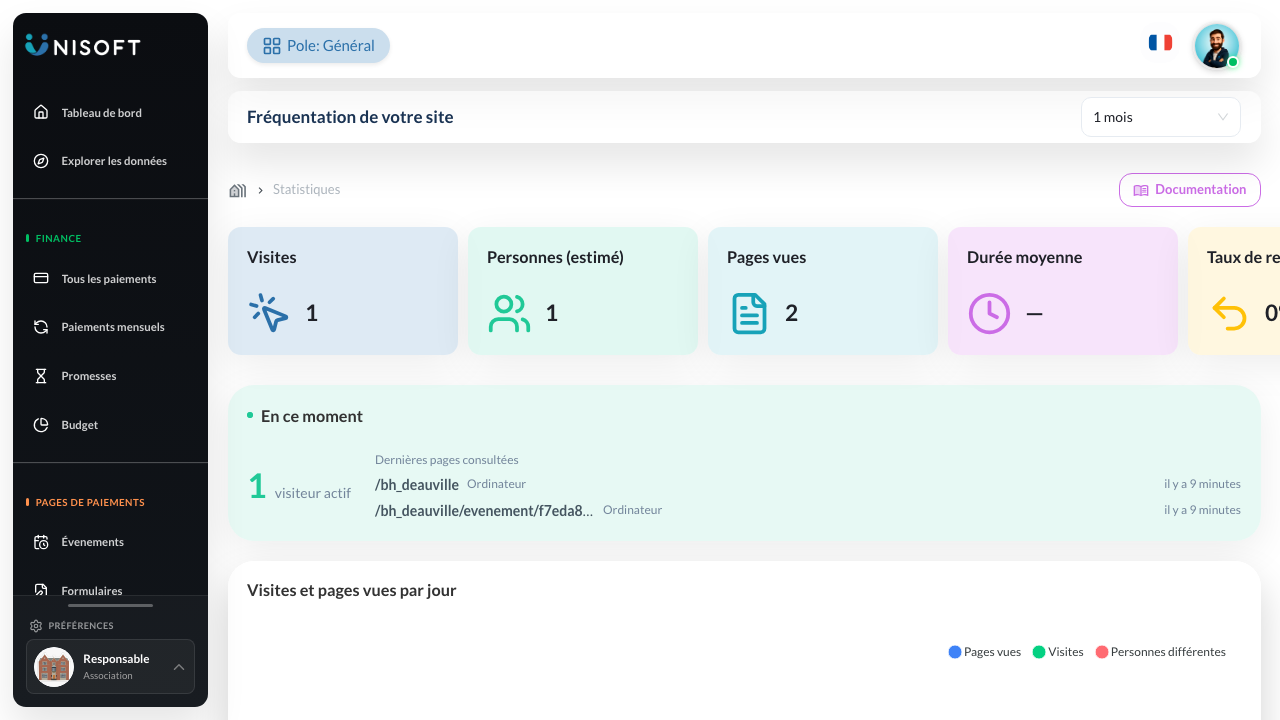Click the cursor icon in the Visites card
This screenshot has width=1280, height=720.
coord(269,313)
